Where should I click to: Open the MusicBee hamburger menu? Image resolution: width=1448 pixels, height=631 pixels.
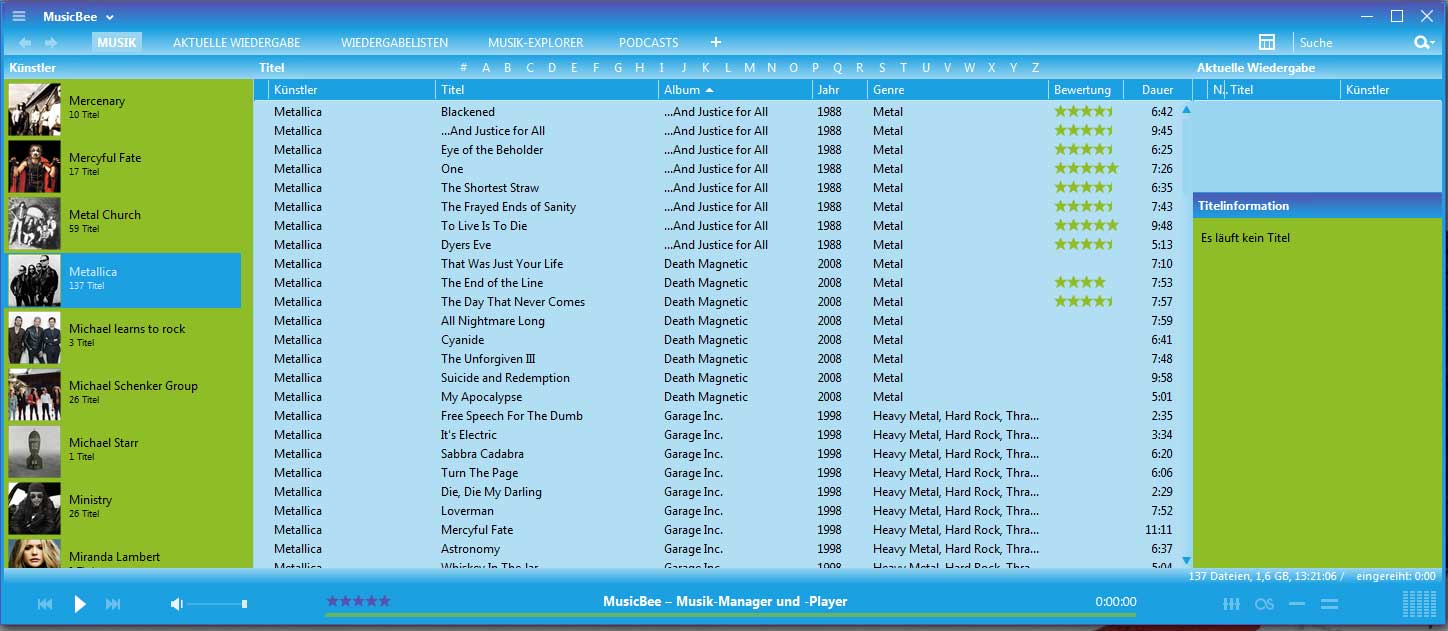coord(19,16)
